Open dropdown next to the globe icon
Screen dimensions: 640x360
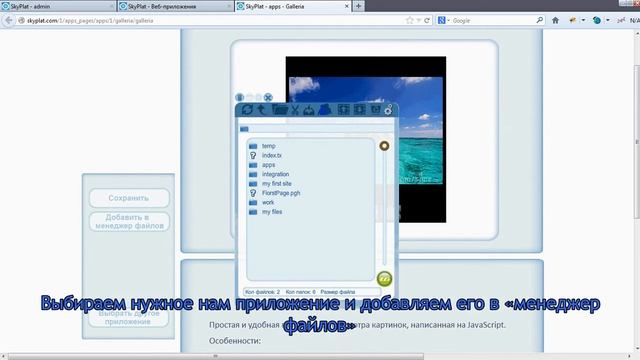click(608, 20)
